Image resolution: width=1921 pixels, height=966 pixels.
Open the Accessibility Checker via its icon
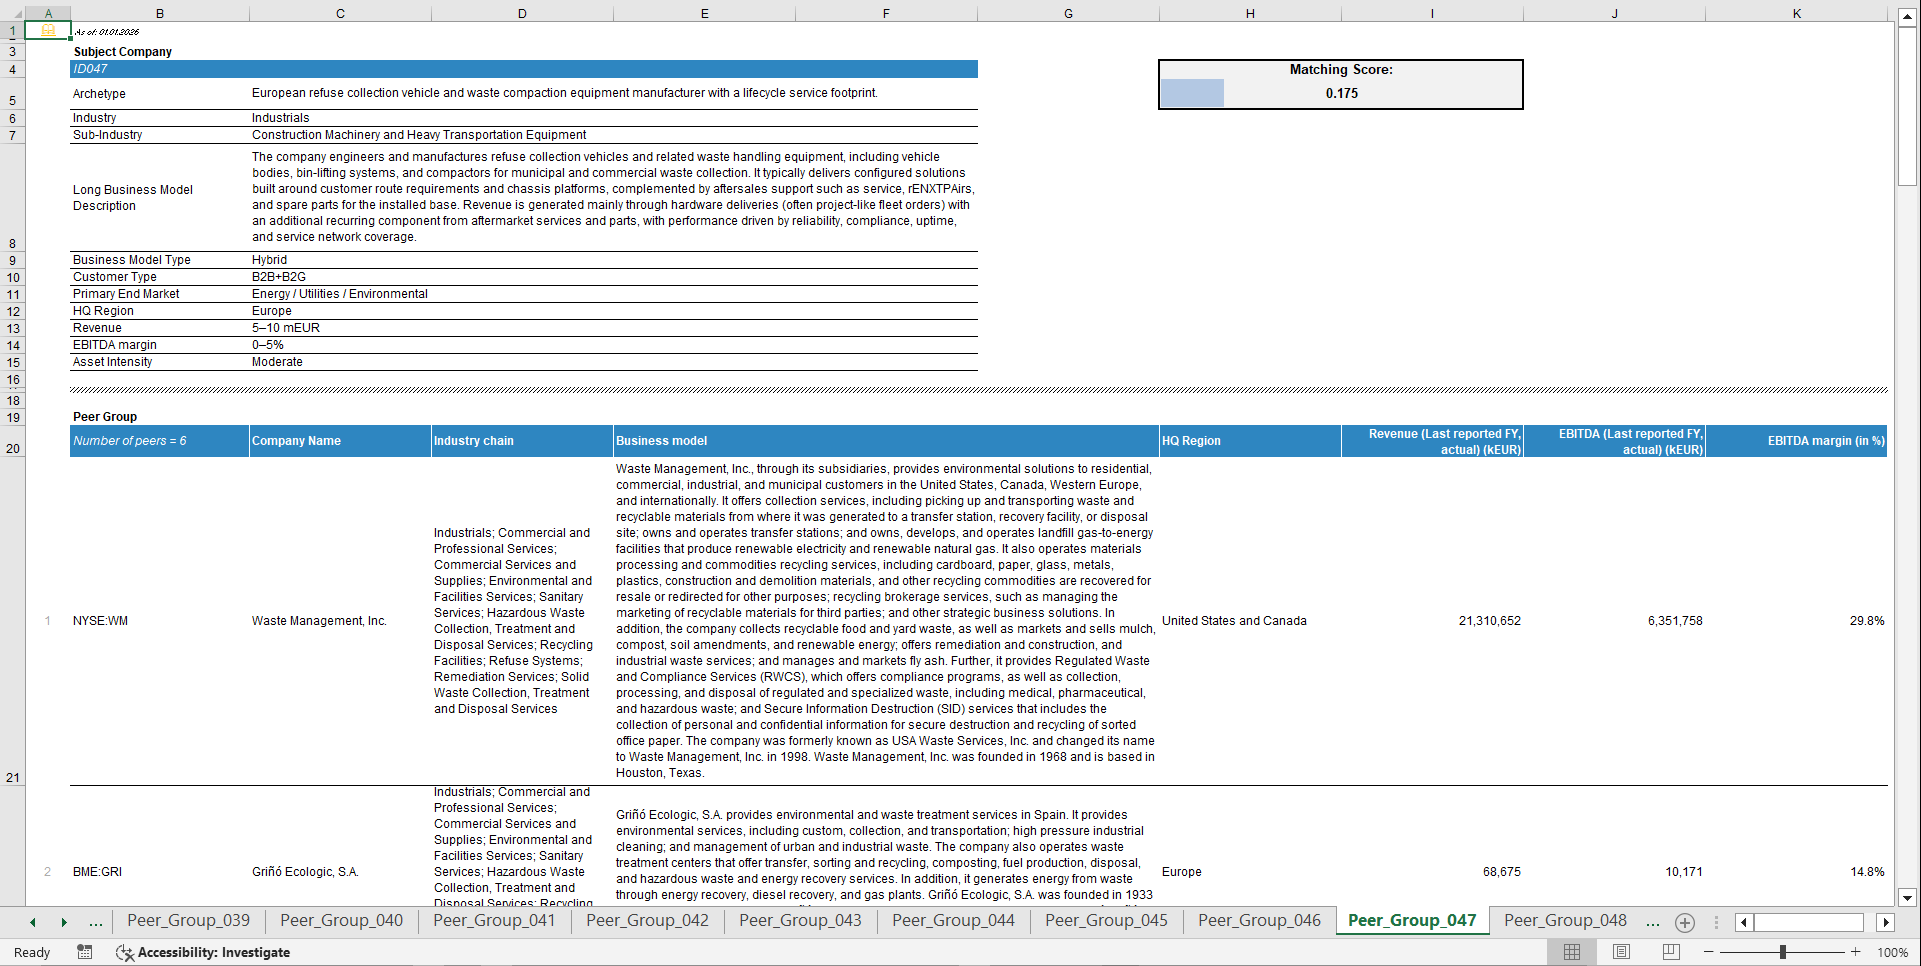(x=125, y=952)
